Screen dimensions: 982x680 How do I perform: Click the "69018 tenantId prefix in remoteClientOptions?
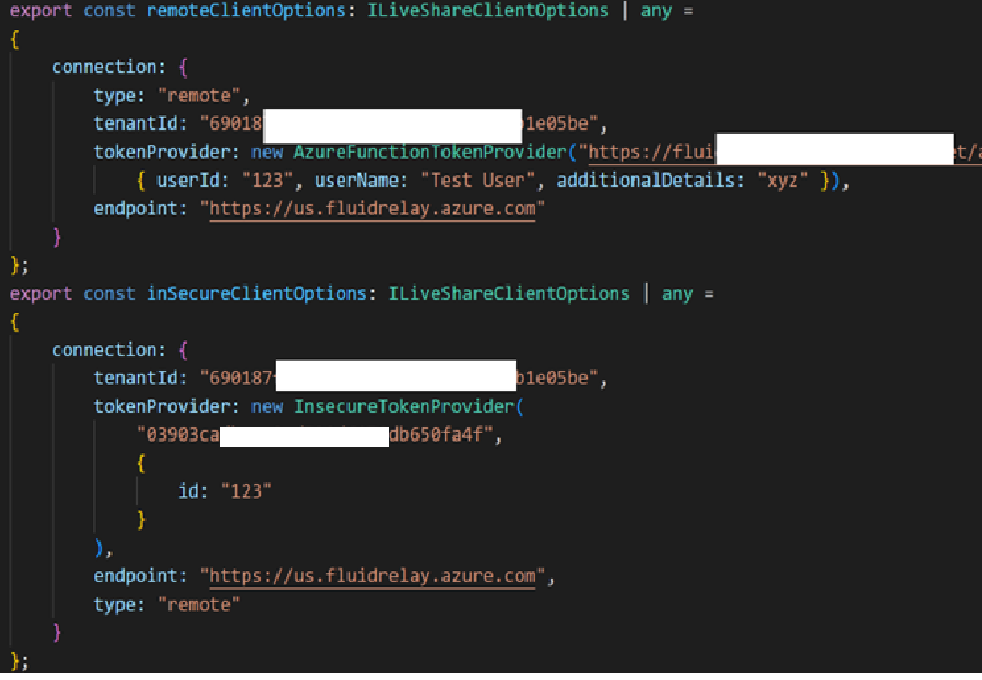230,124
